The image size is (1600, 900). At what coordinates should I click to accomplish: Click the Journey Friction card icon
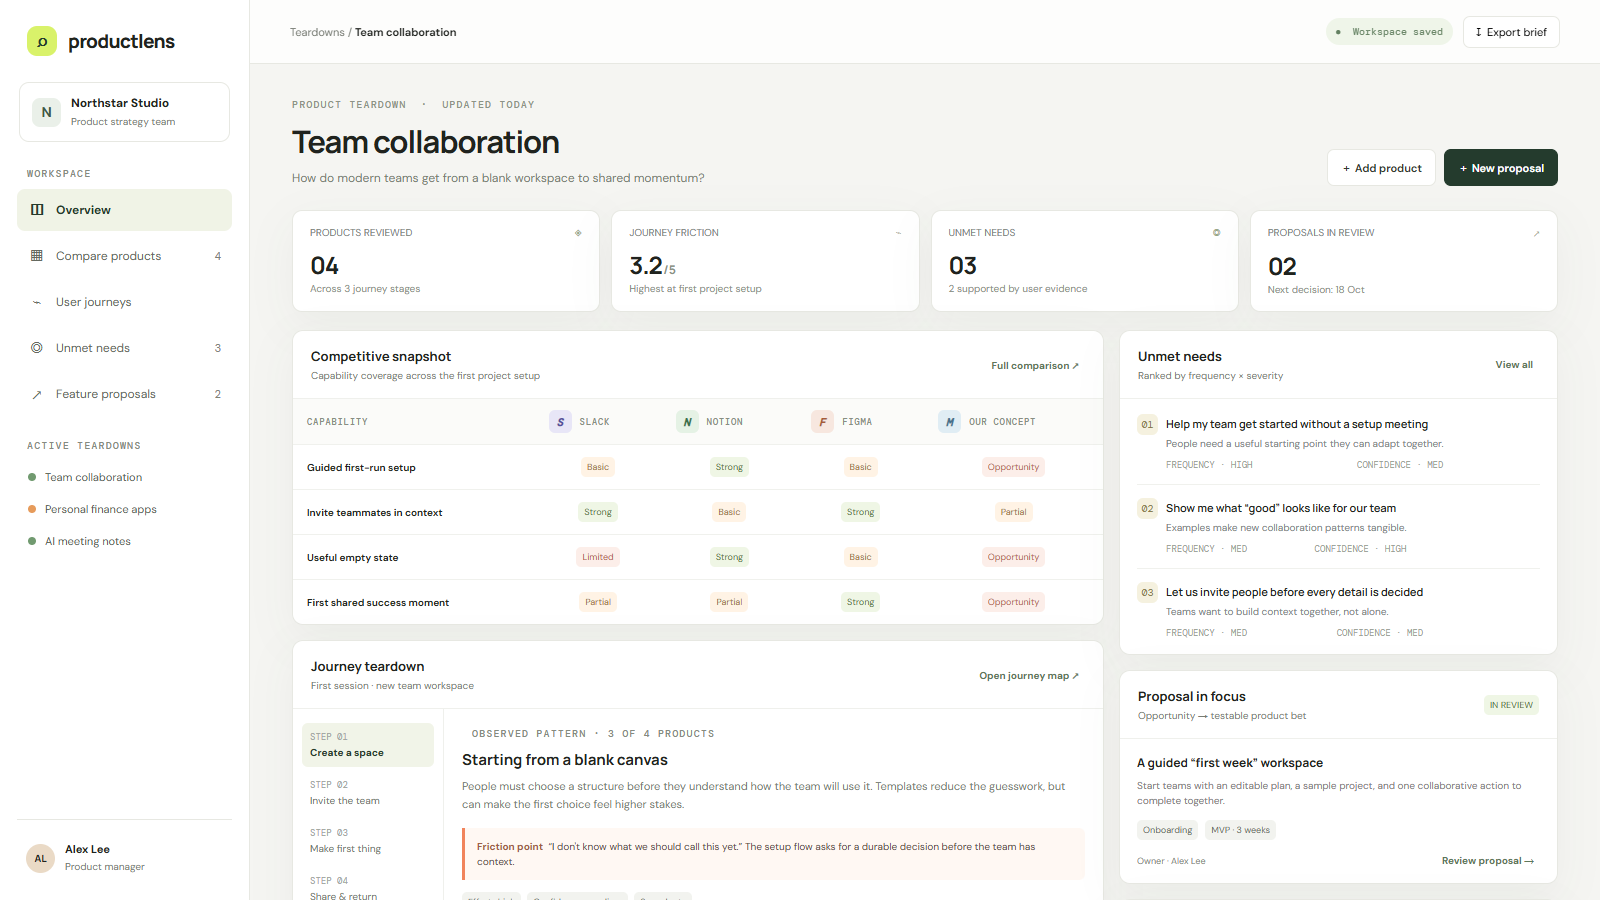tap(898, 233)
